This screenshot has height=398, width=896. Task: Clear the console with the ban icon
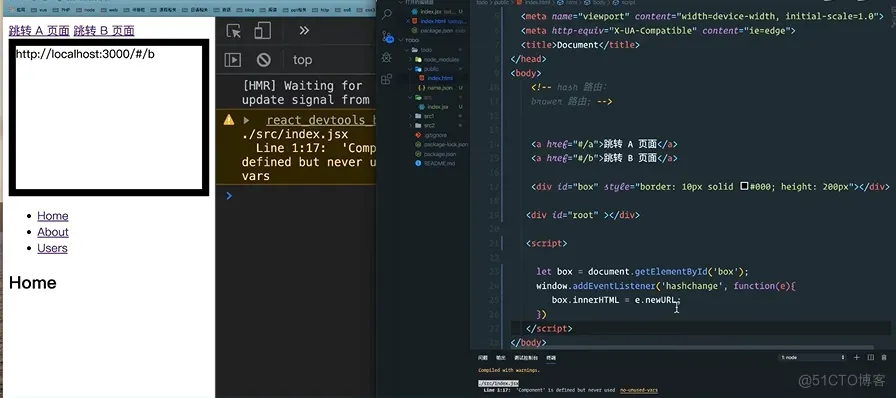(x=263, y=59)
